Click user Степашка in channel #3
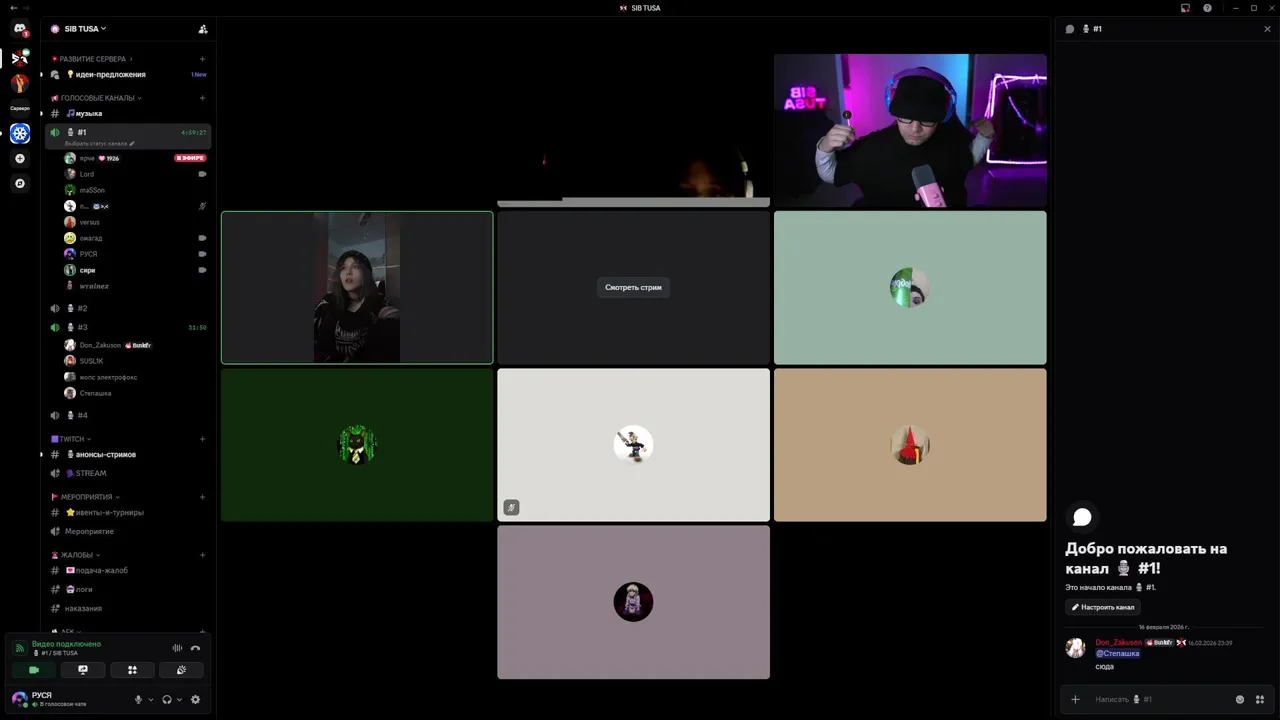Screen dimensions: 1280x720 [x=135, y=393]
